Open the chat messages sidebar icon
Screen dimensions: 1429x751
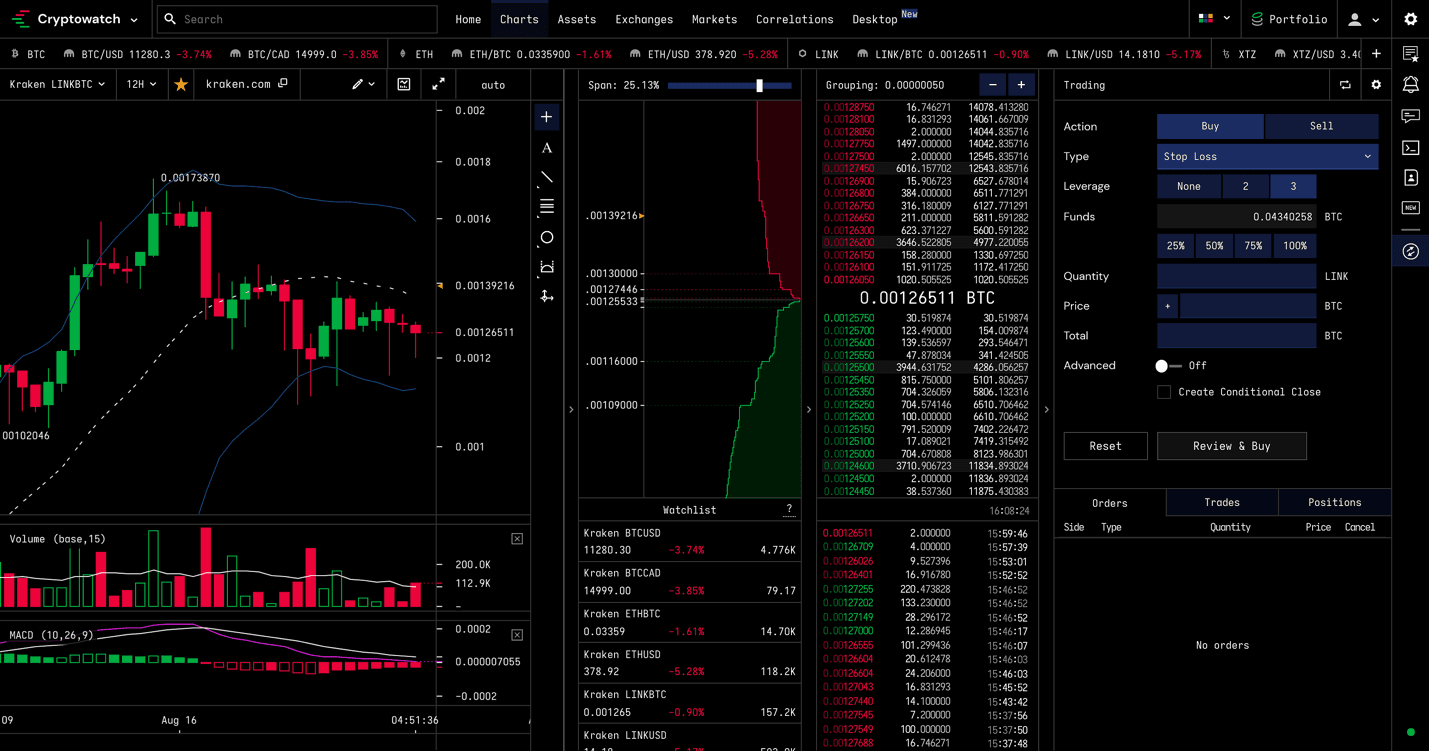[x=1411, y=117]
